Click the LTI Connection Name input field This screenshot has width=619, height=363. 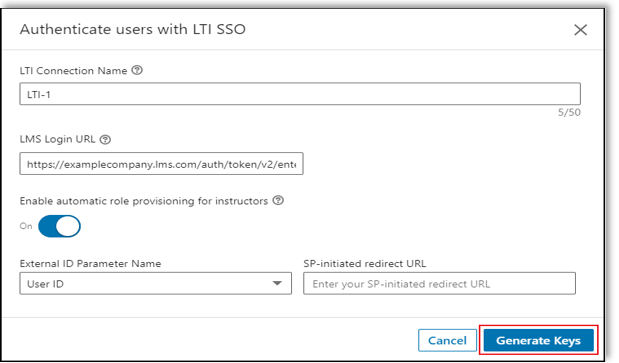click(300, 94)
